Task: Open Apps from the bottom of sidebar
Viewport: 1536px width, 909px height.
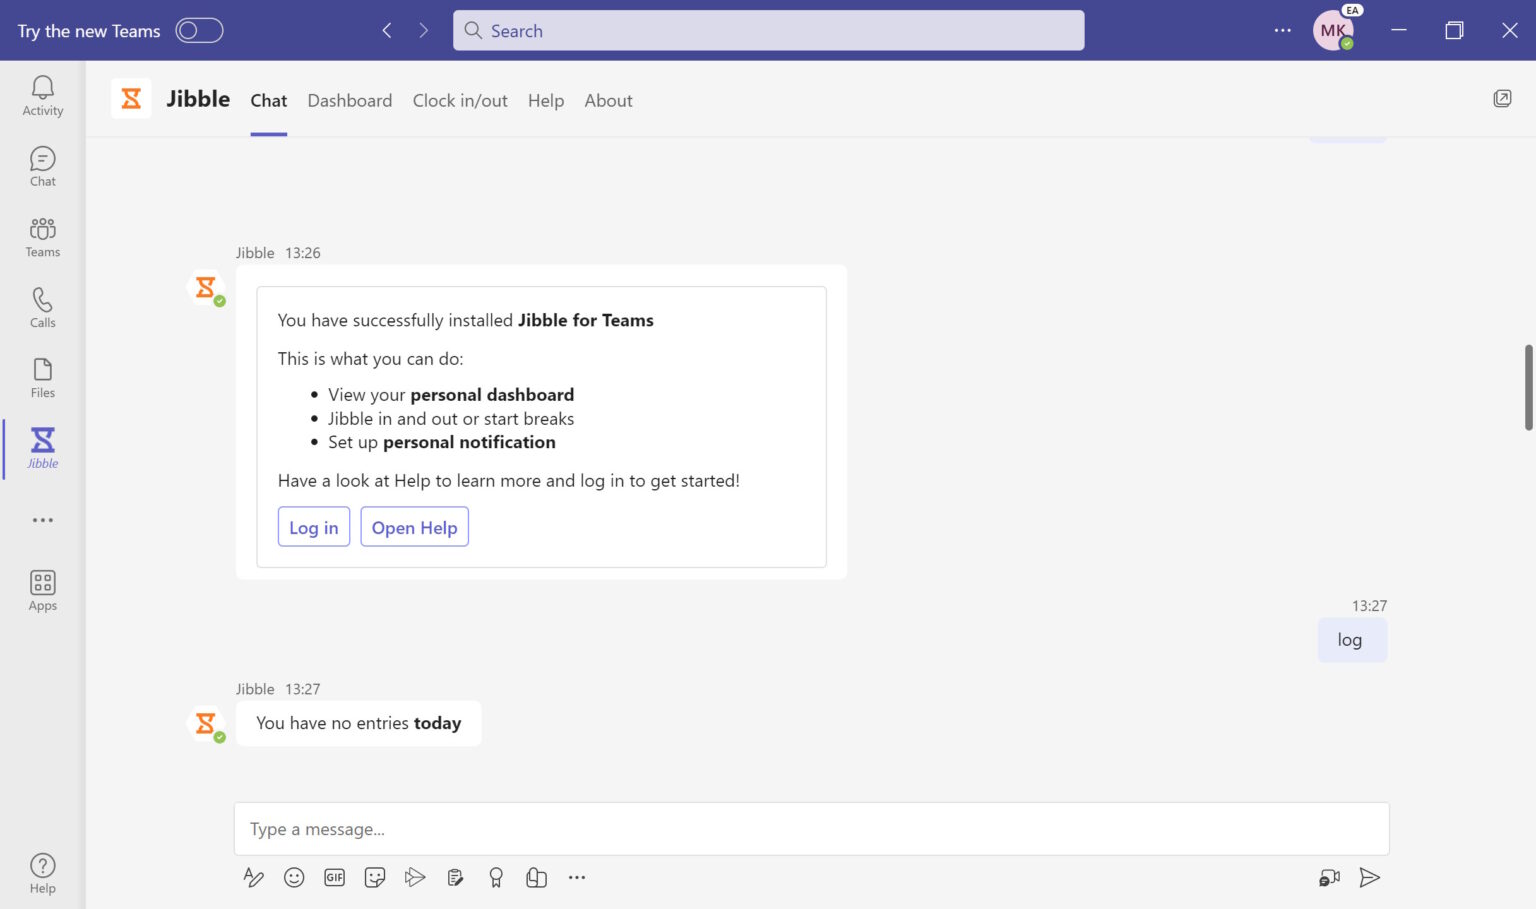Action: pos(42,589)
